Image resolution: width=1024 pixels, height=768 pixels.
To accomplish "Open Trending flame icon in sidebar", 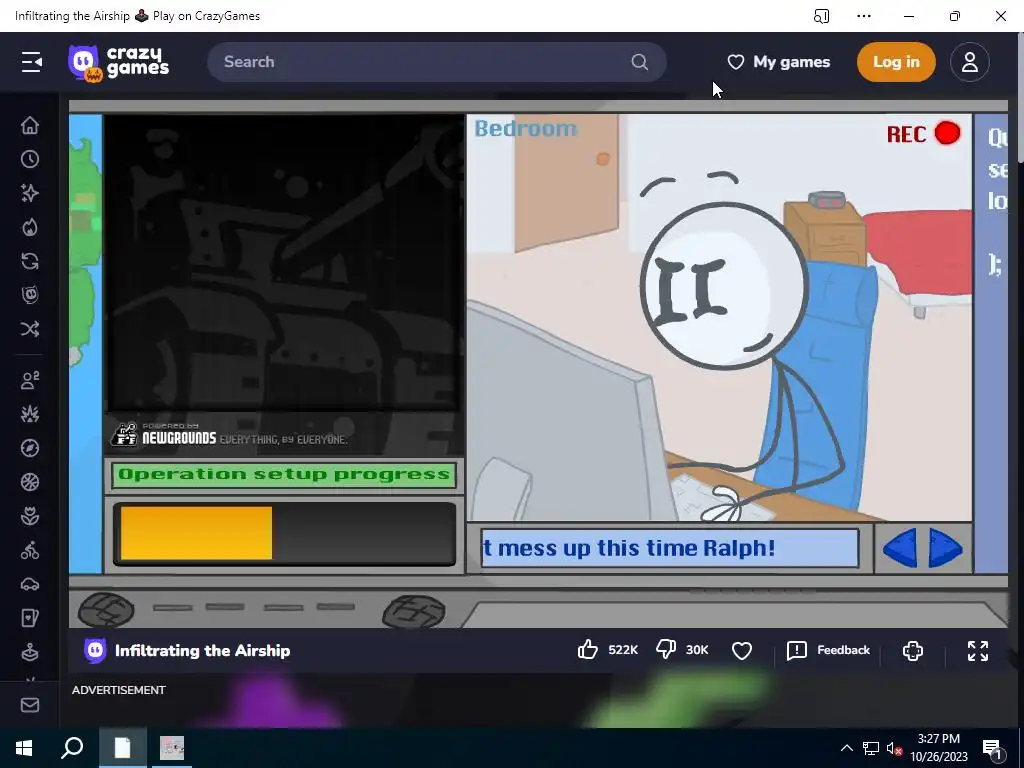I will coord(30,227).
